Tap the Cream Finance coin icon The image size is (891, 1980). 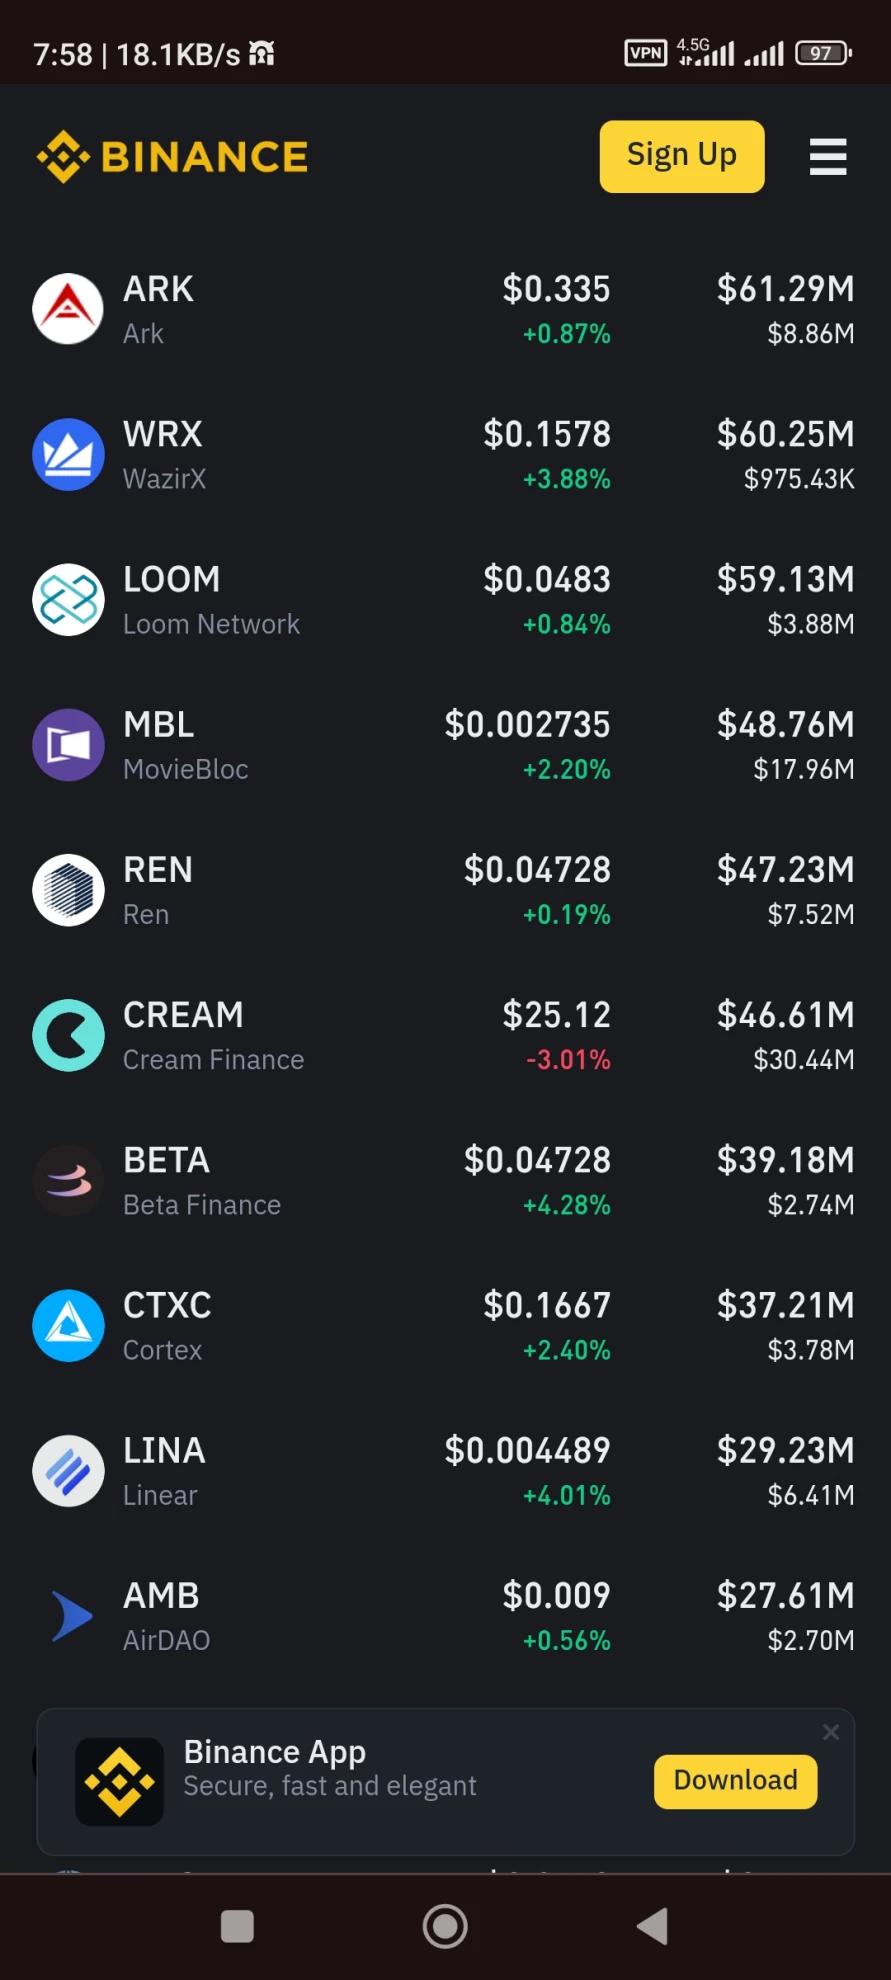coord(68,1035)
